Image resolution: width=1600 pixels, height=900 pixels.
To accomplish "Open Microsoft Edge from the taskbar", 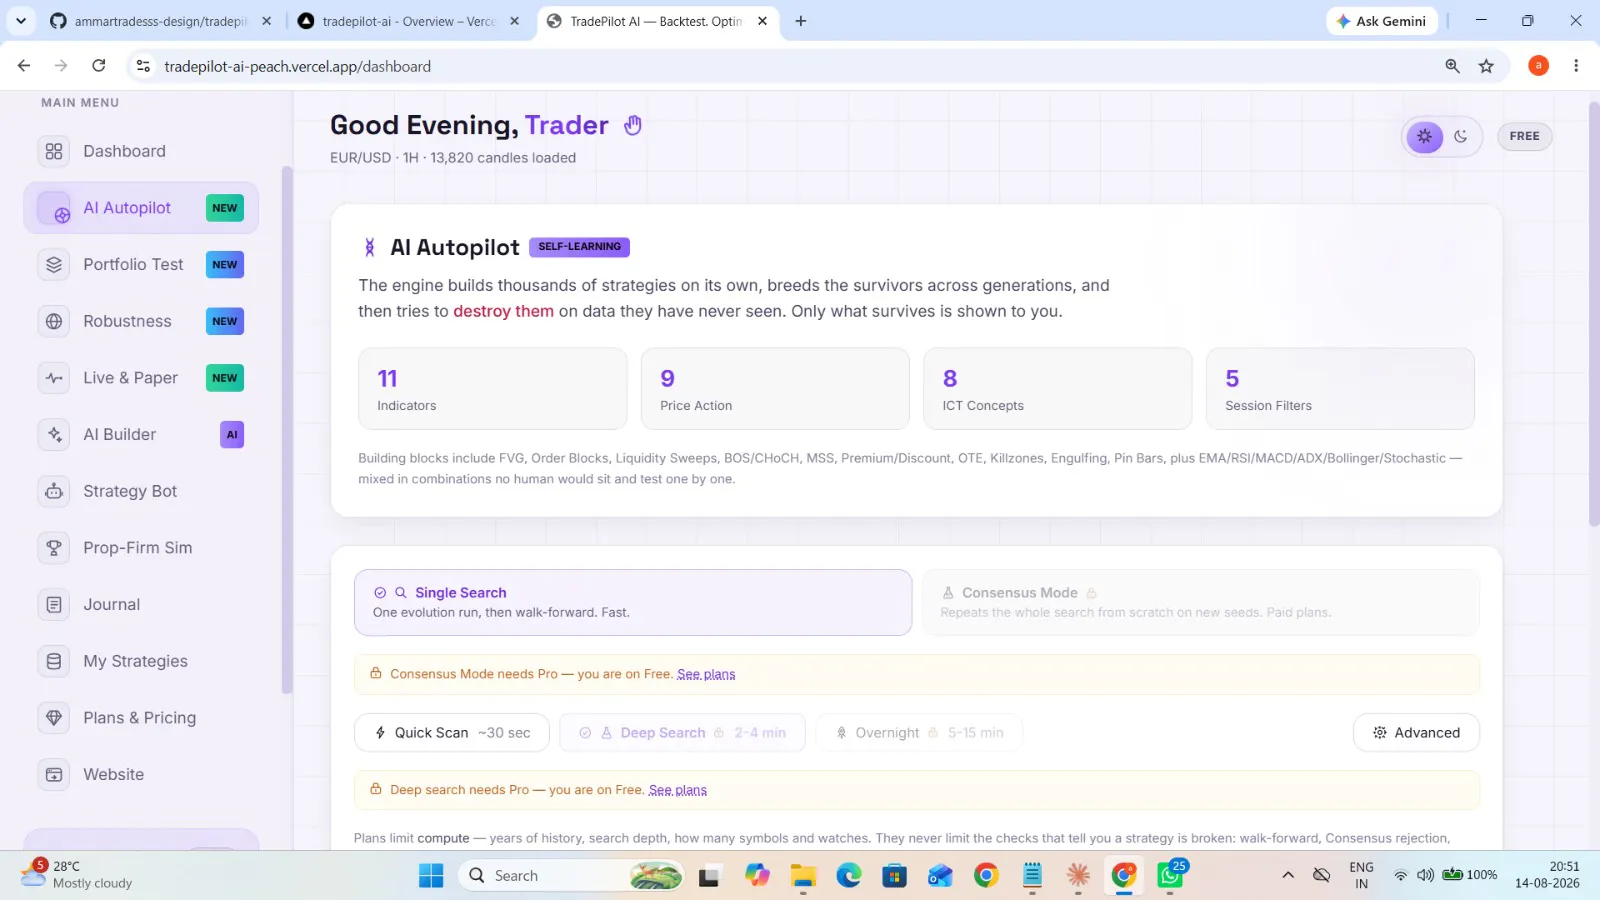I will coord(849,876).
